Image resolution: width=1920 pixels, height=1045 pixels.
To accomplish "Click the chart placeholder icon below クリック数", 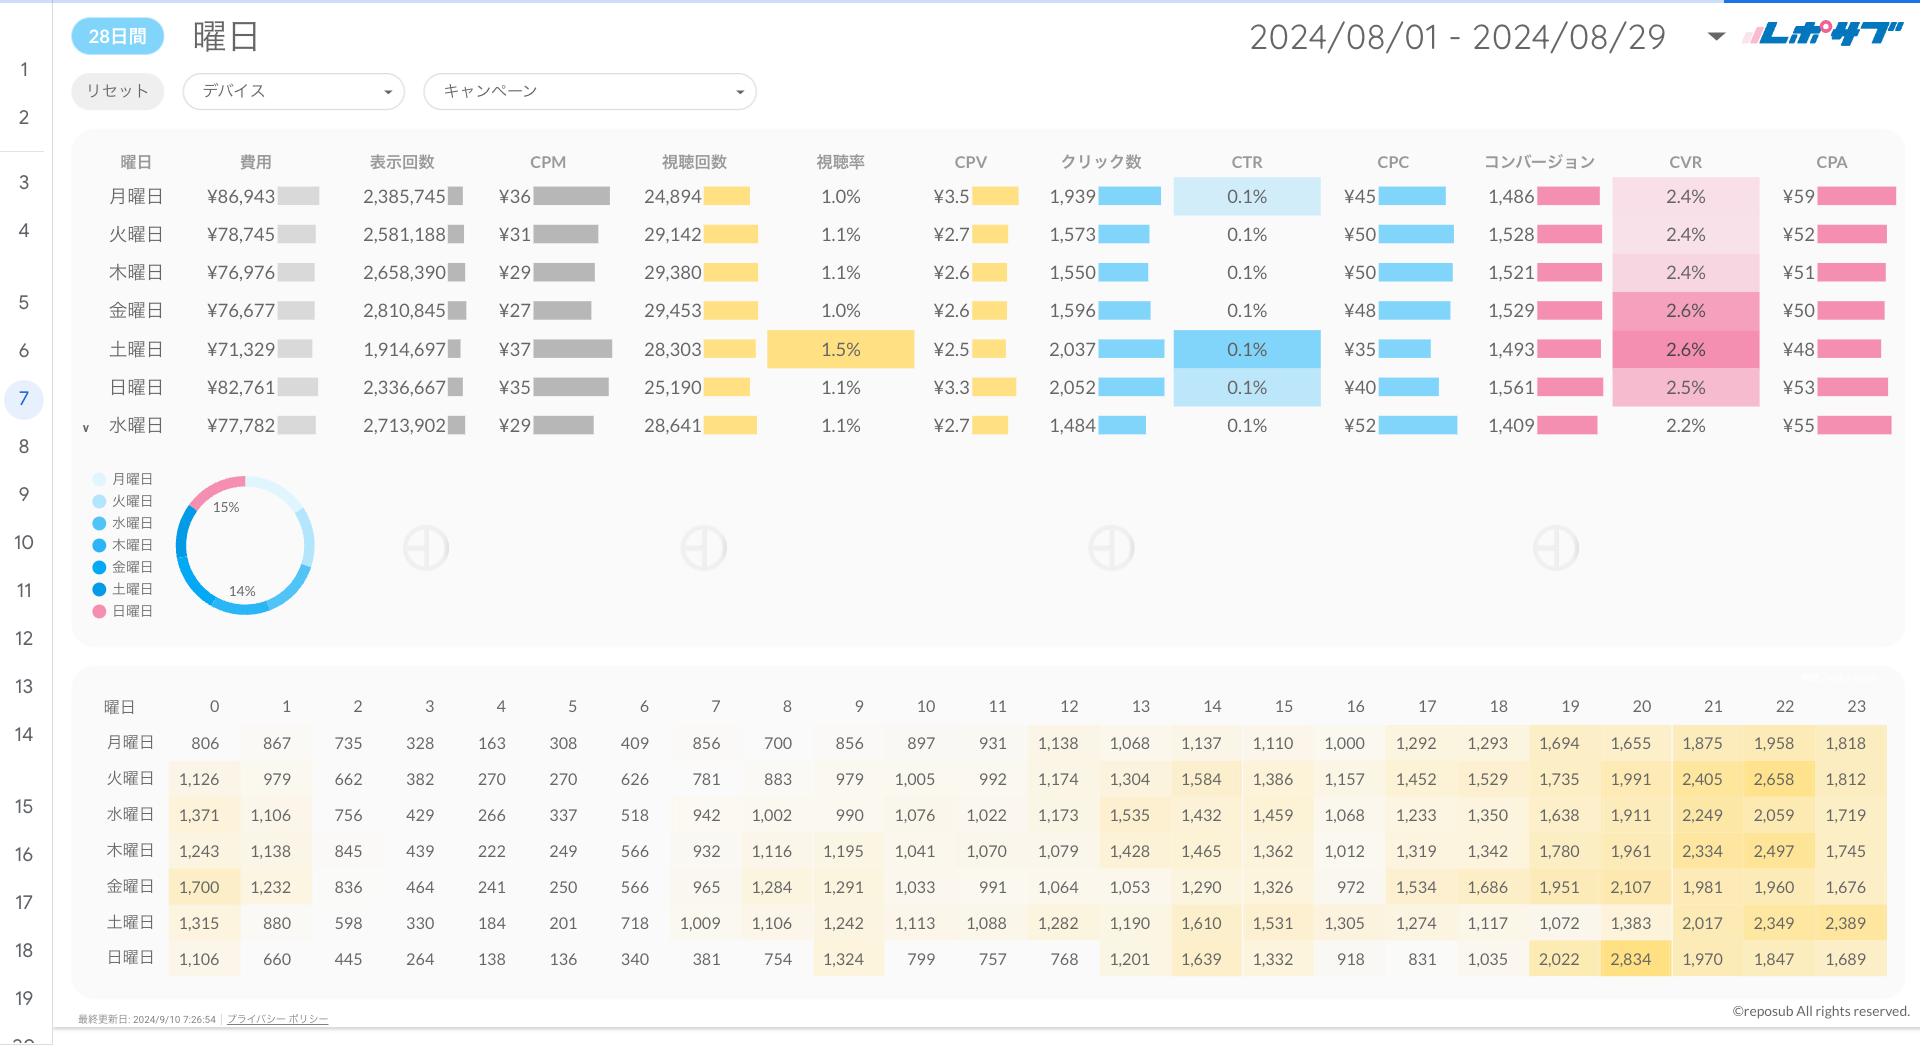I will pyautogui.click(x=1111, y=548).
